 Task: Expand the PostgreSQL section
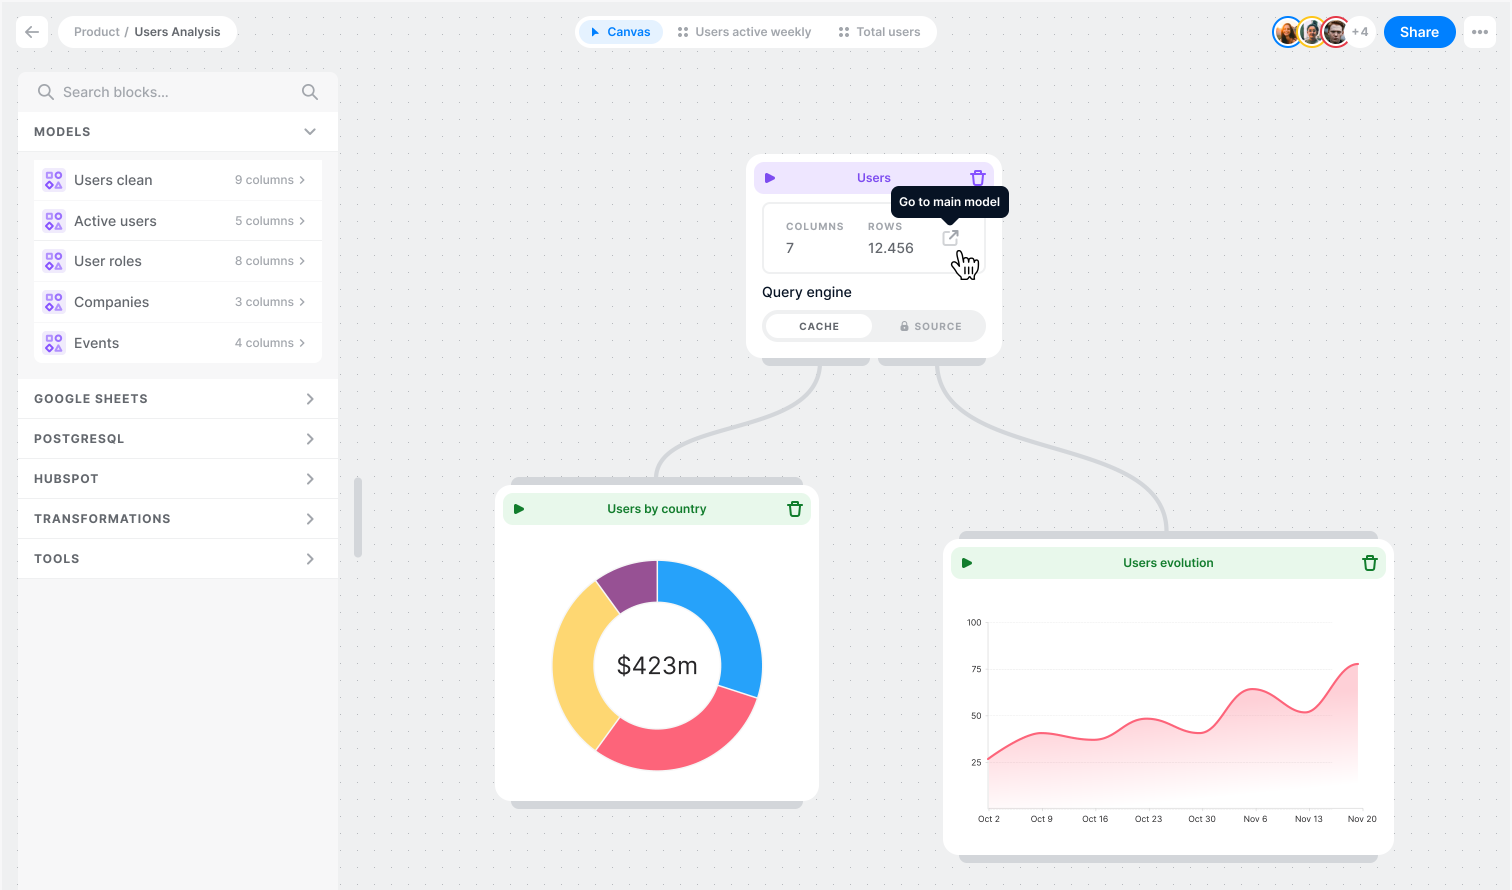point(310,439)
